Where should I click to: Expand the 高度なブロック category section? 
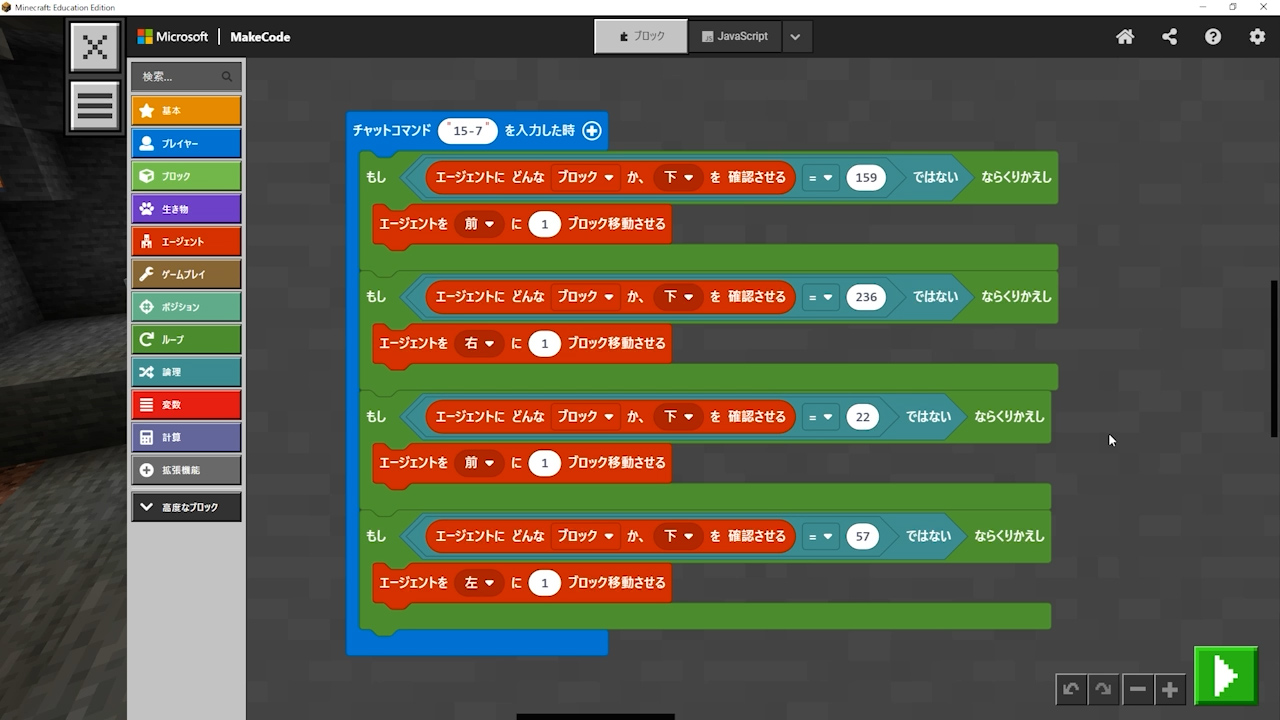click(186, 507)
